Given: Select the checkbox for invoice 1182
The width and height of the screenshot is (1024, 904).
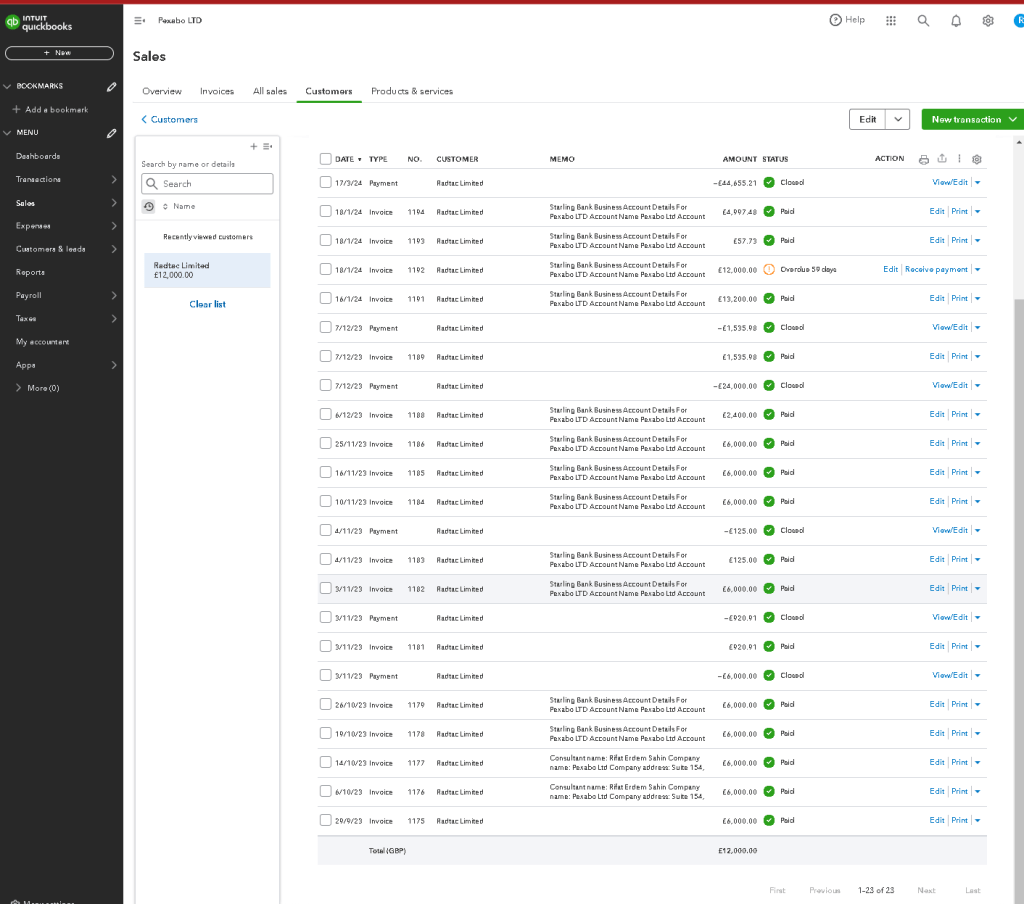Looking at the screenshot, I should [x=325, y=588].
